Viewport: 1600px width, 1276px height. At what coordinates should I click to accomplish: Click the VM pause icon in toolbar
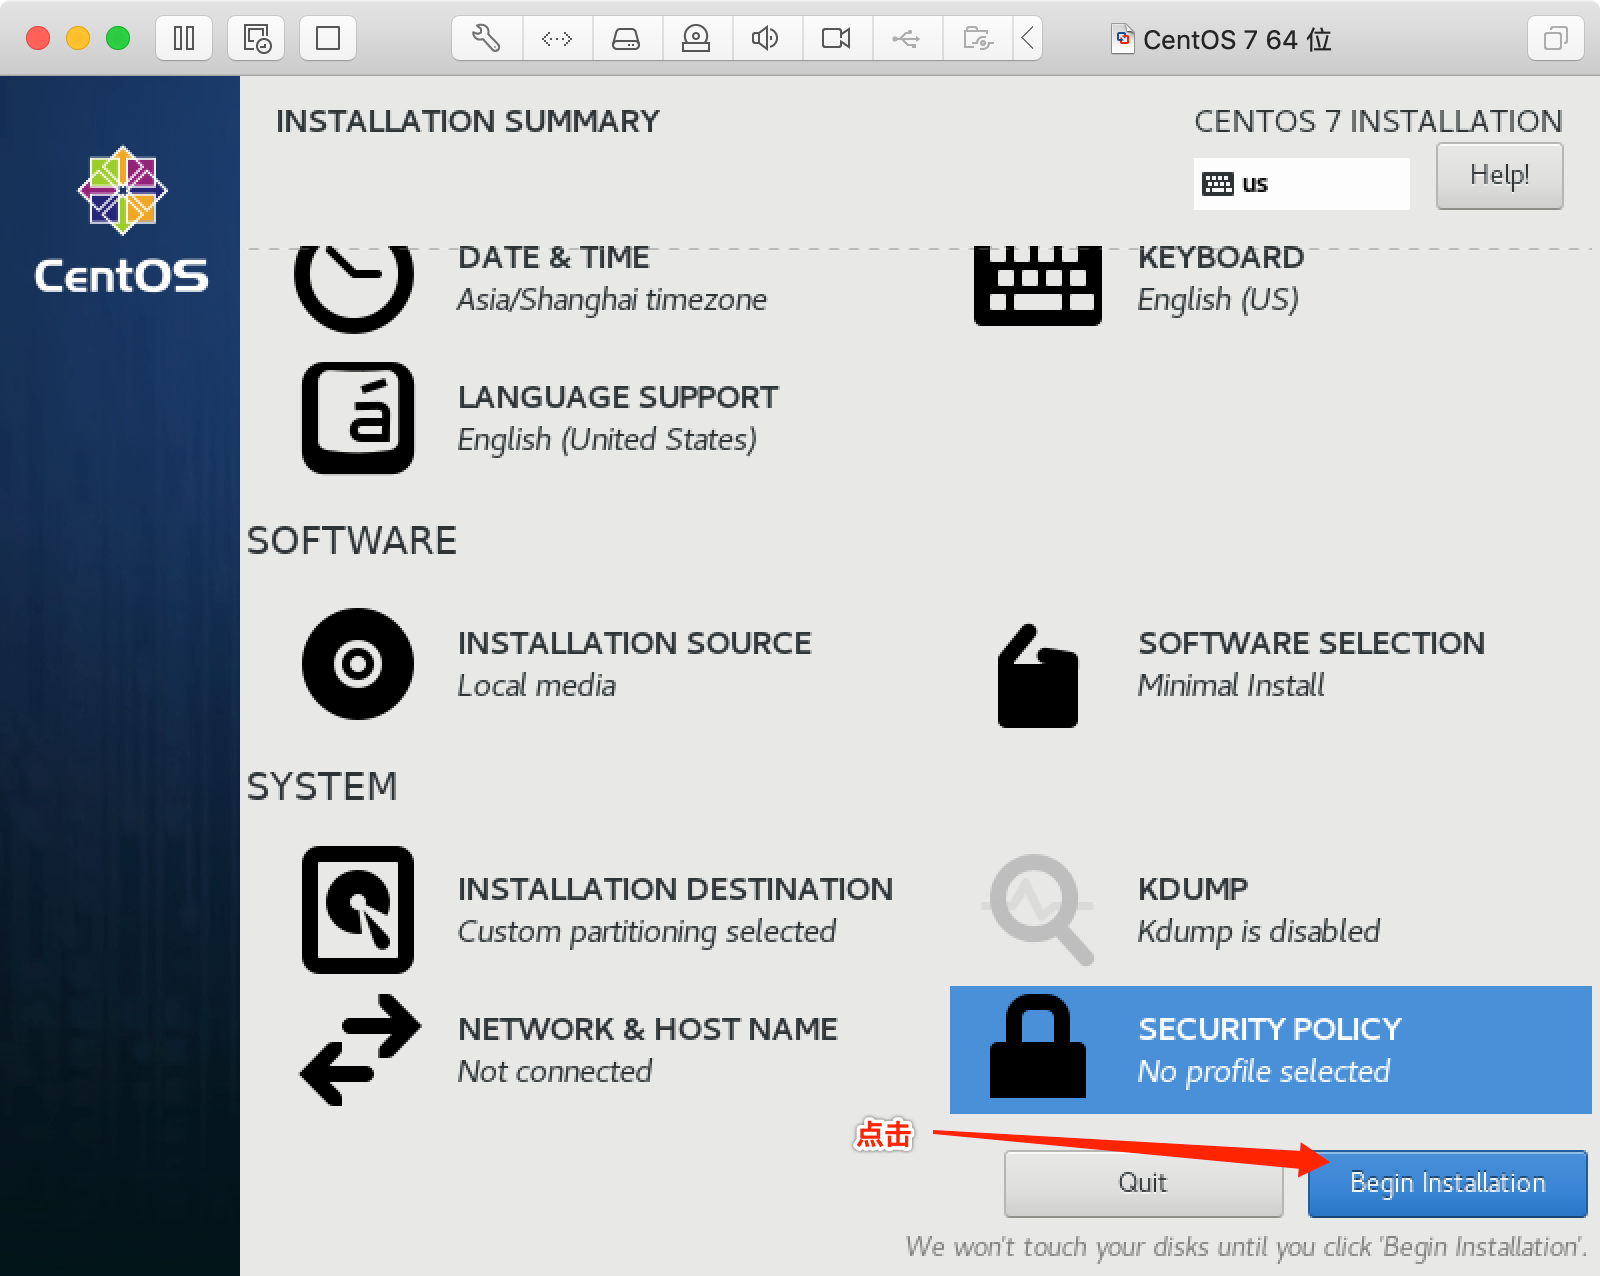point(184,39)
